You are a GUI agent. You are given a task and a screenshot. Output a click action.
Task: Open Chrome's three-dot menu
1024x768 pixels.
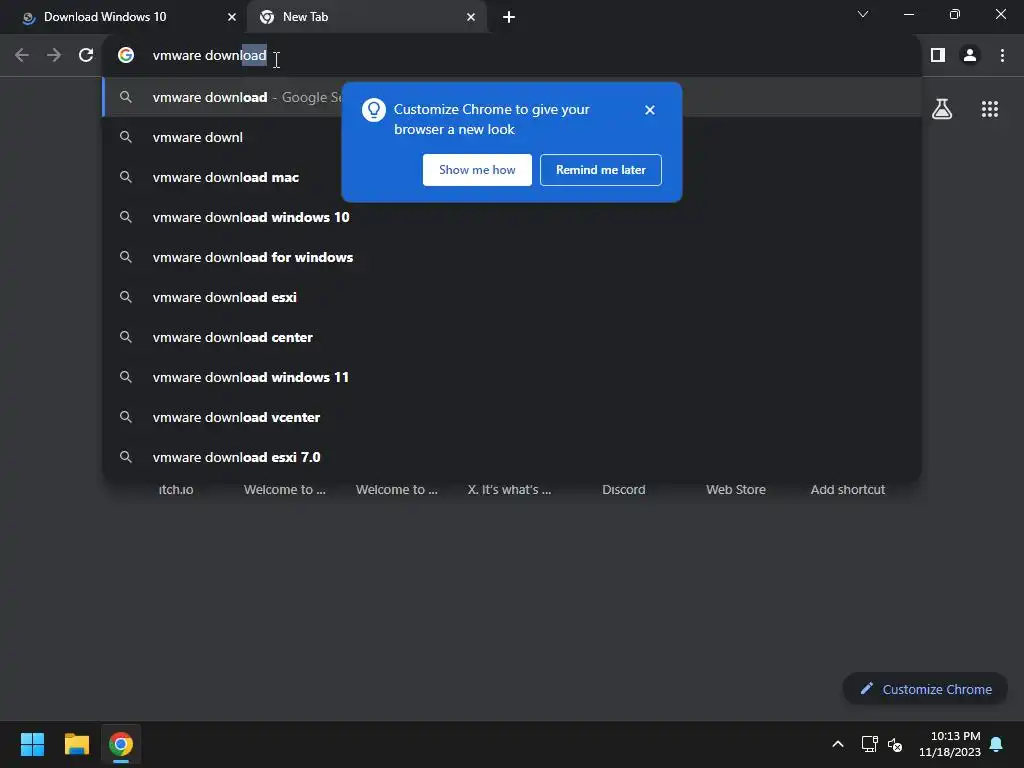coord(1002,56)
